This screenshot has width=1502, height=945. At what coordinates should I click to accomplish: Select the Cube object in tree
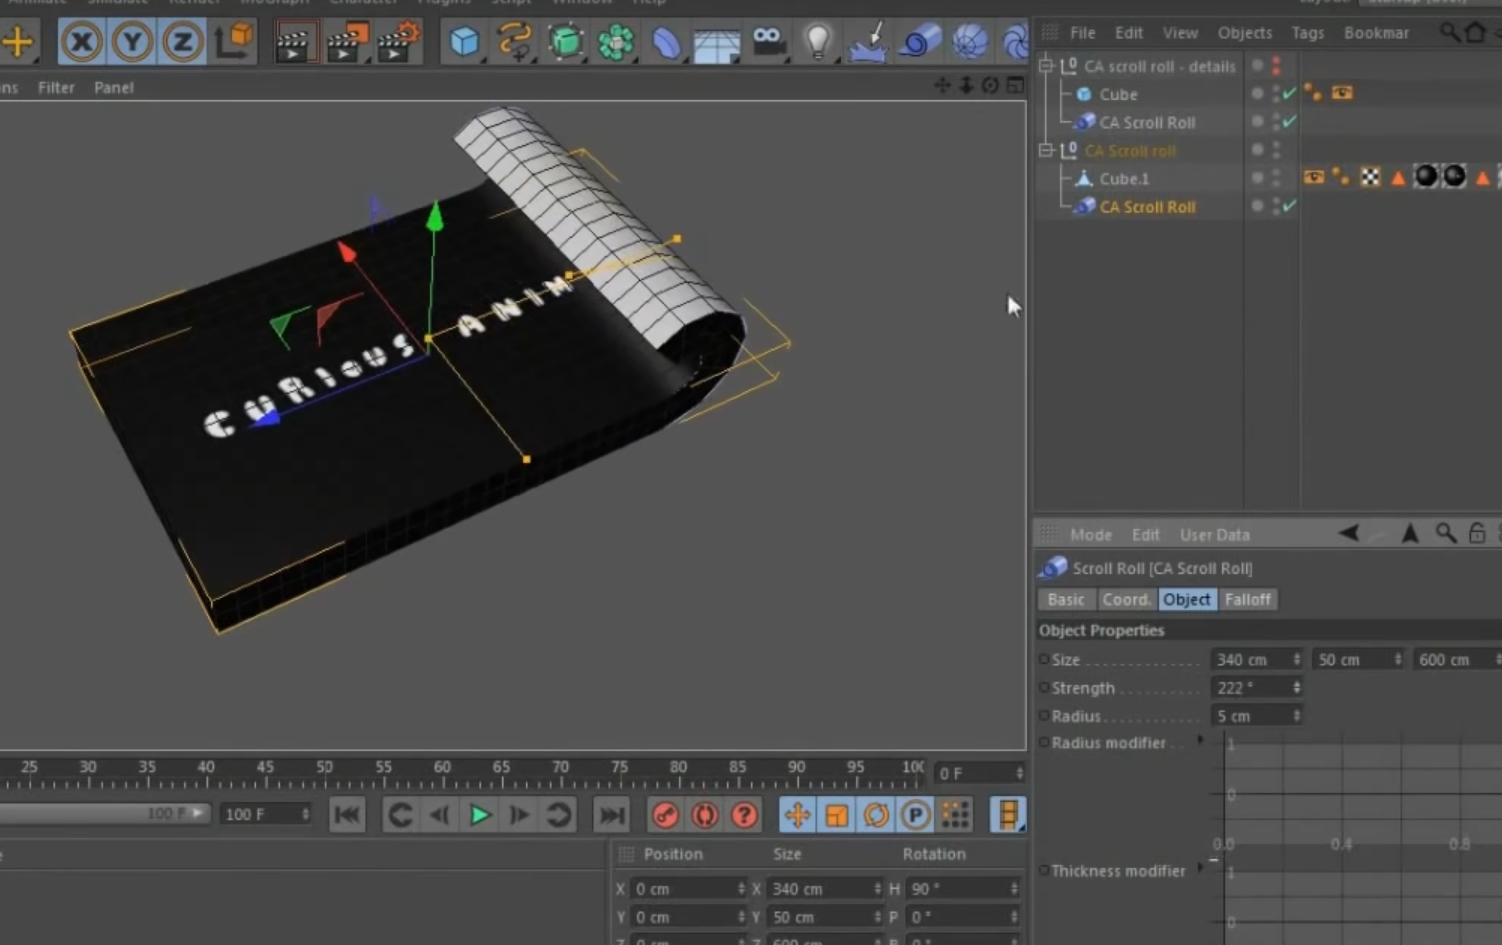[1118, 94]
